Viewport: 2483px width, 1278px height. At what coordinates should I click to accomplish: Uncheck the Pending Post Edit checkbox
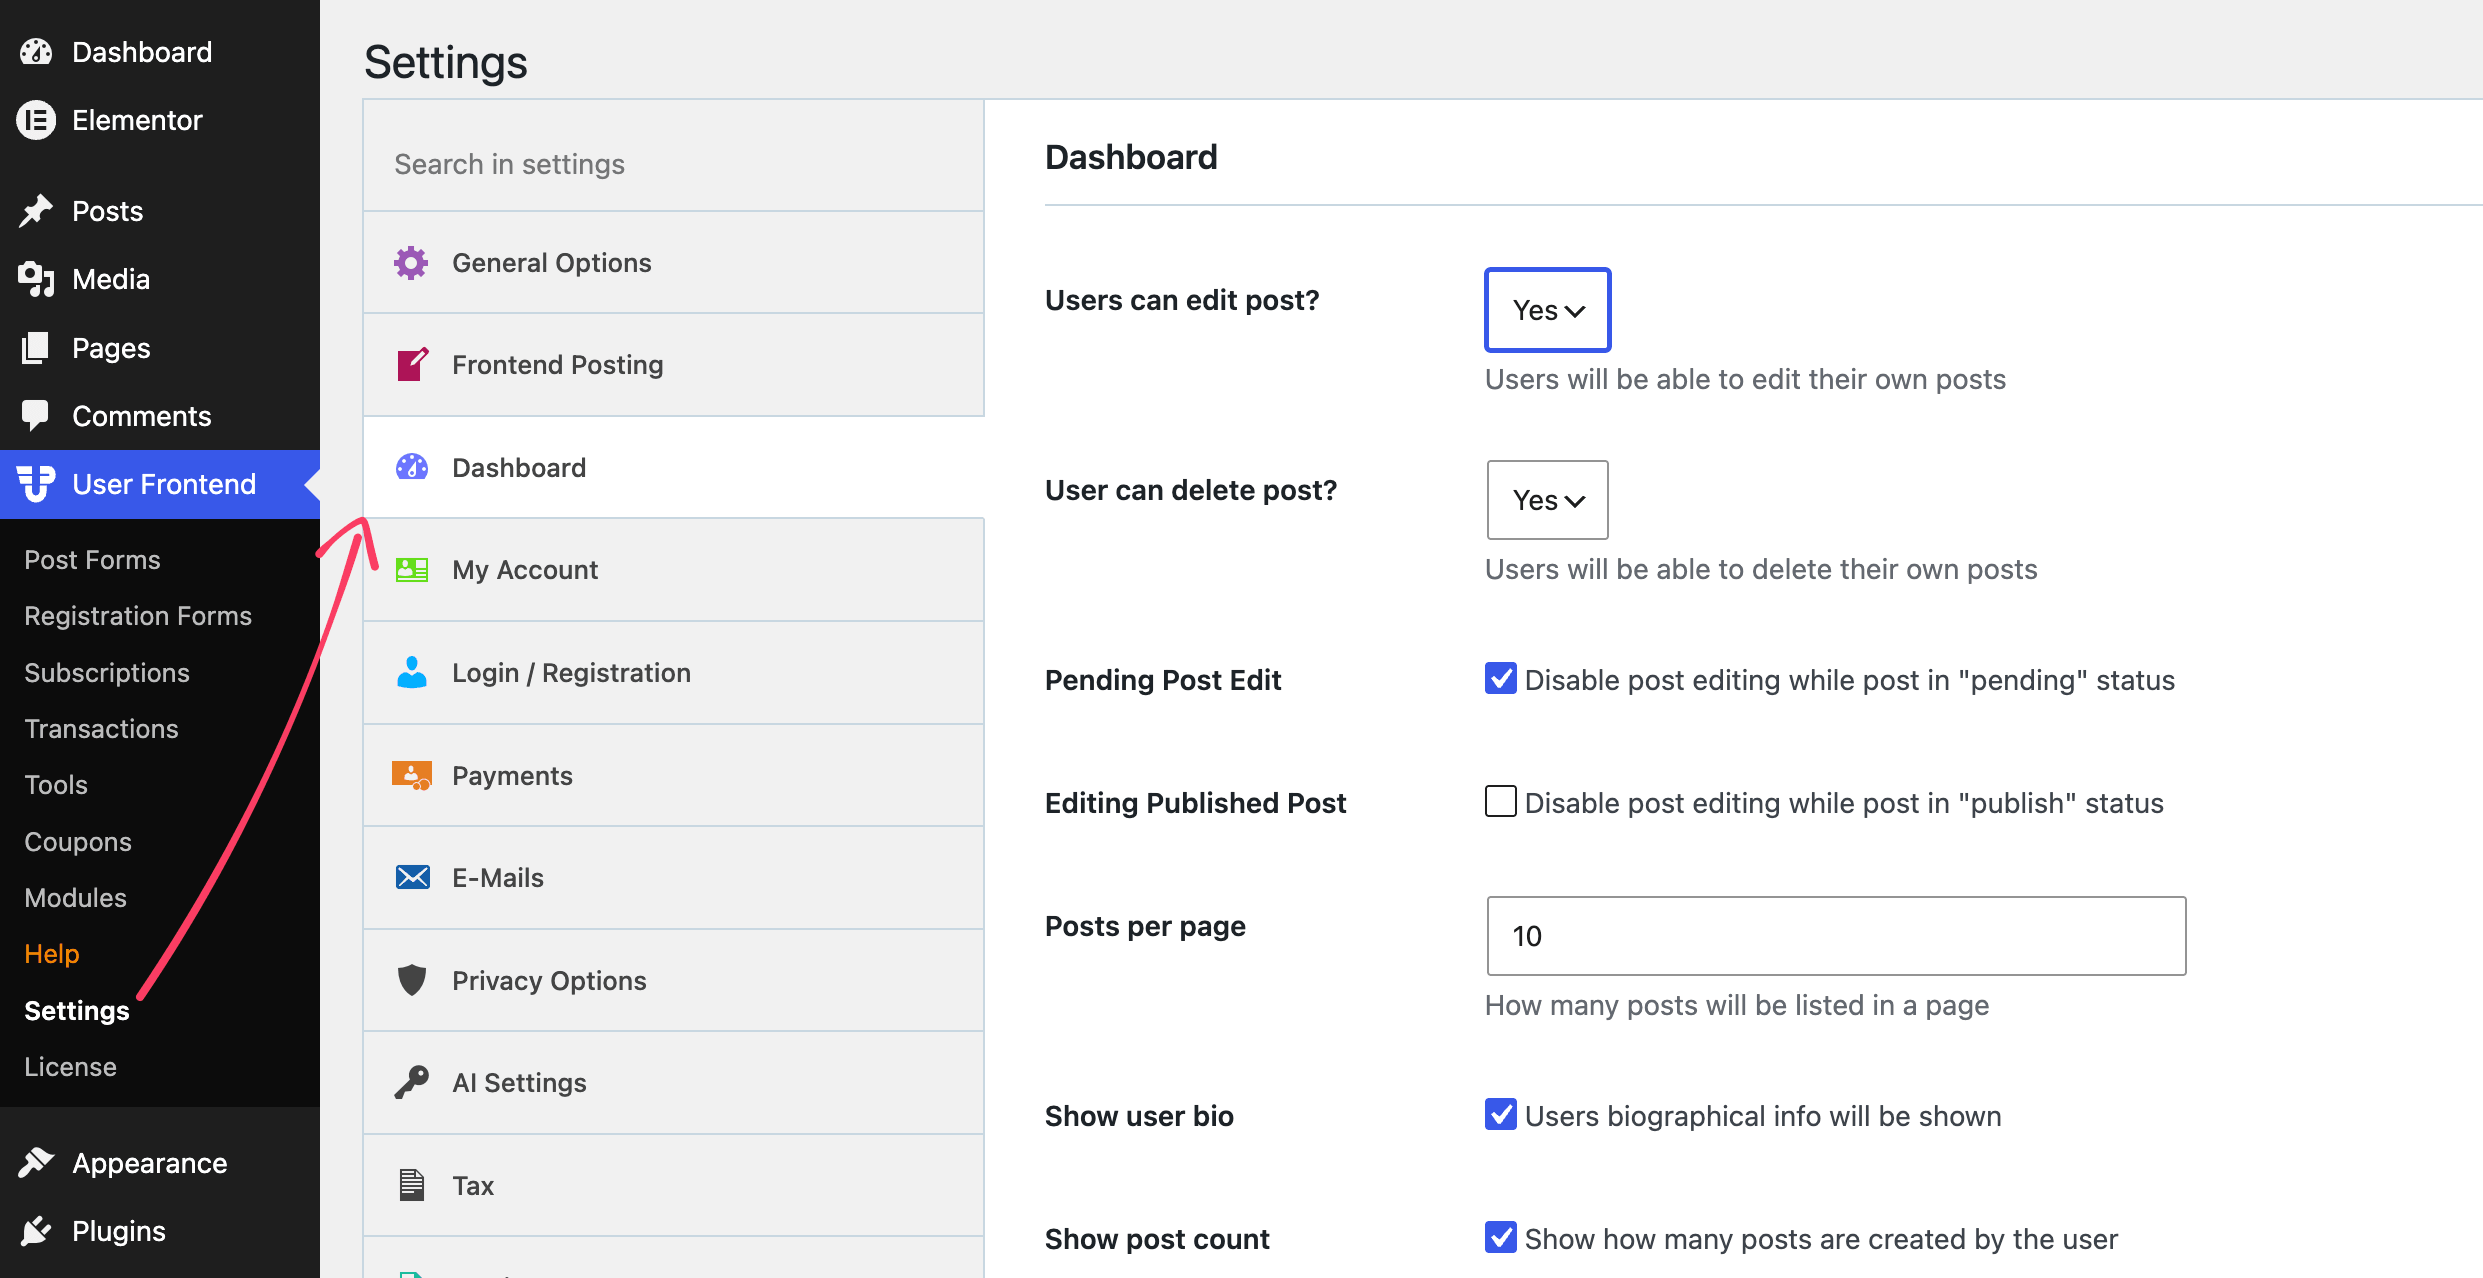pos(1501,679)
